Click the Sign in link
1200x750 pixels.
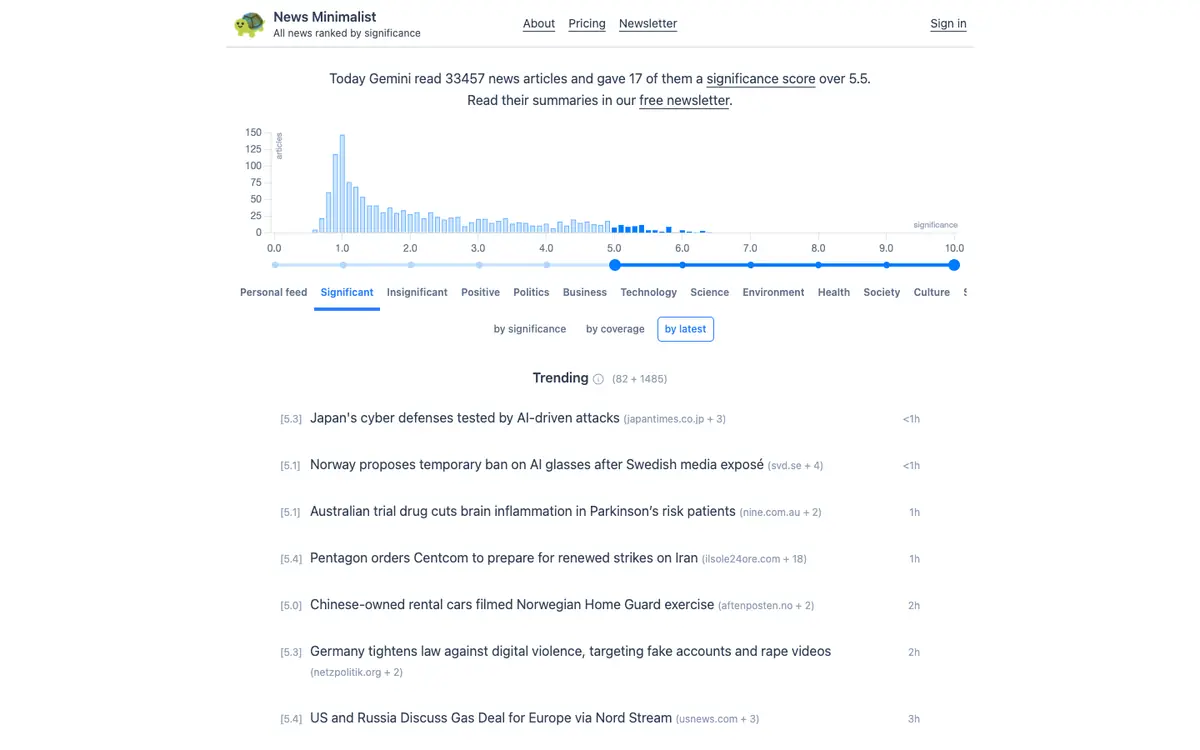(x=948, y=24)
